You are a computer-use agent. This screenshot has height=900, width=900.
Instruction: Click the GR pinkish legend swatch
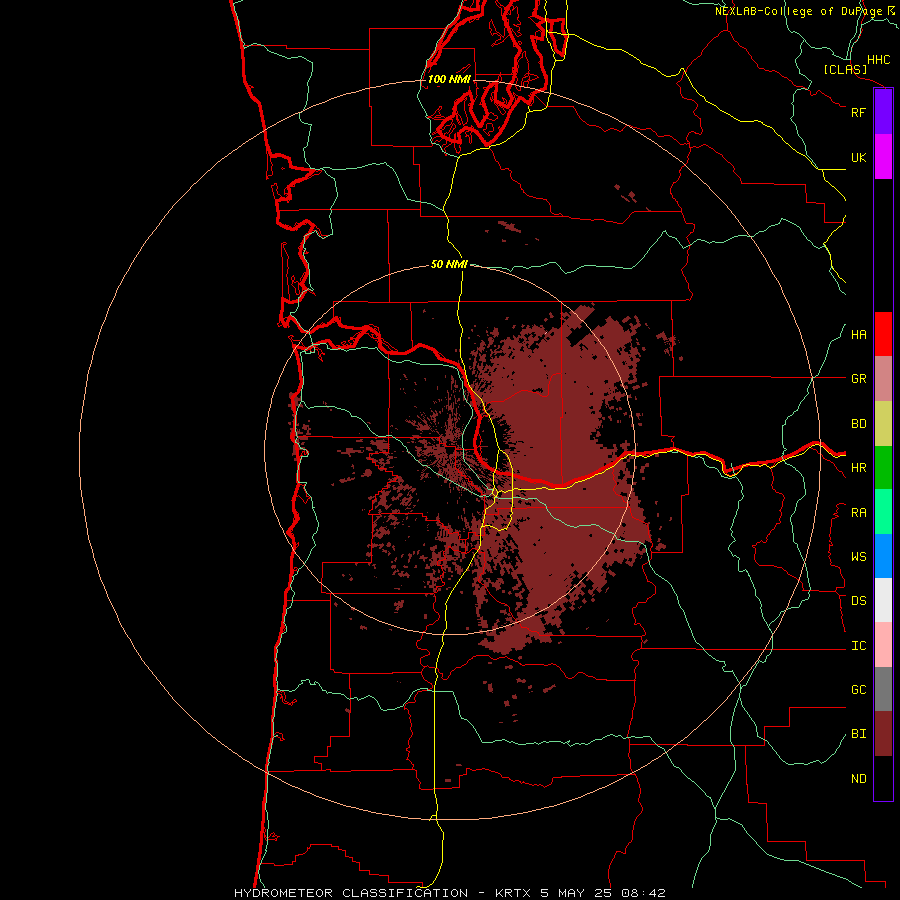(883, 379)
